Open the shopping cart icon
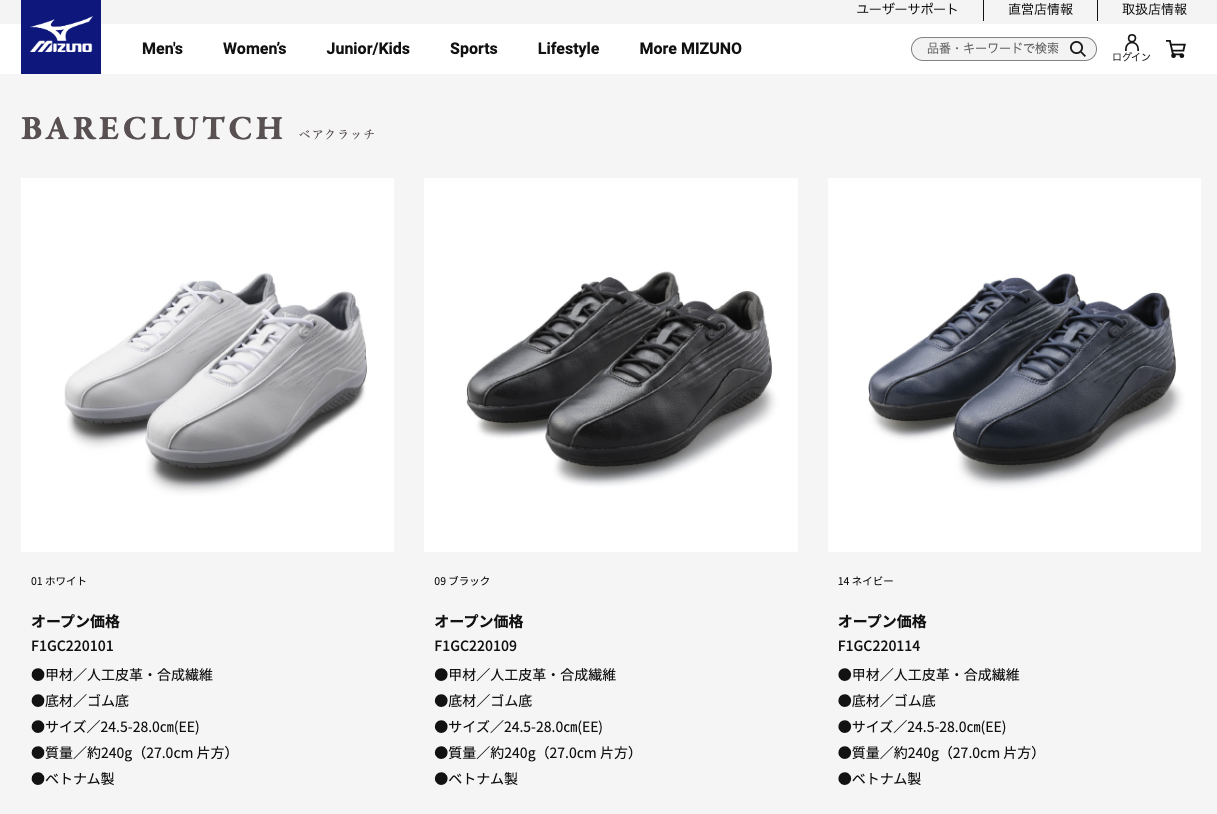This screenshot has height=814, width=1217. [x=1176, y=49]
